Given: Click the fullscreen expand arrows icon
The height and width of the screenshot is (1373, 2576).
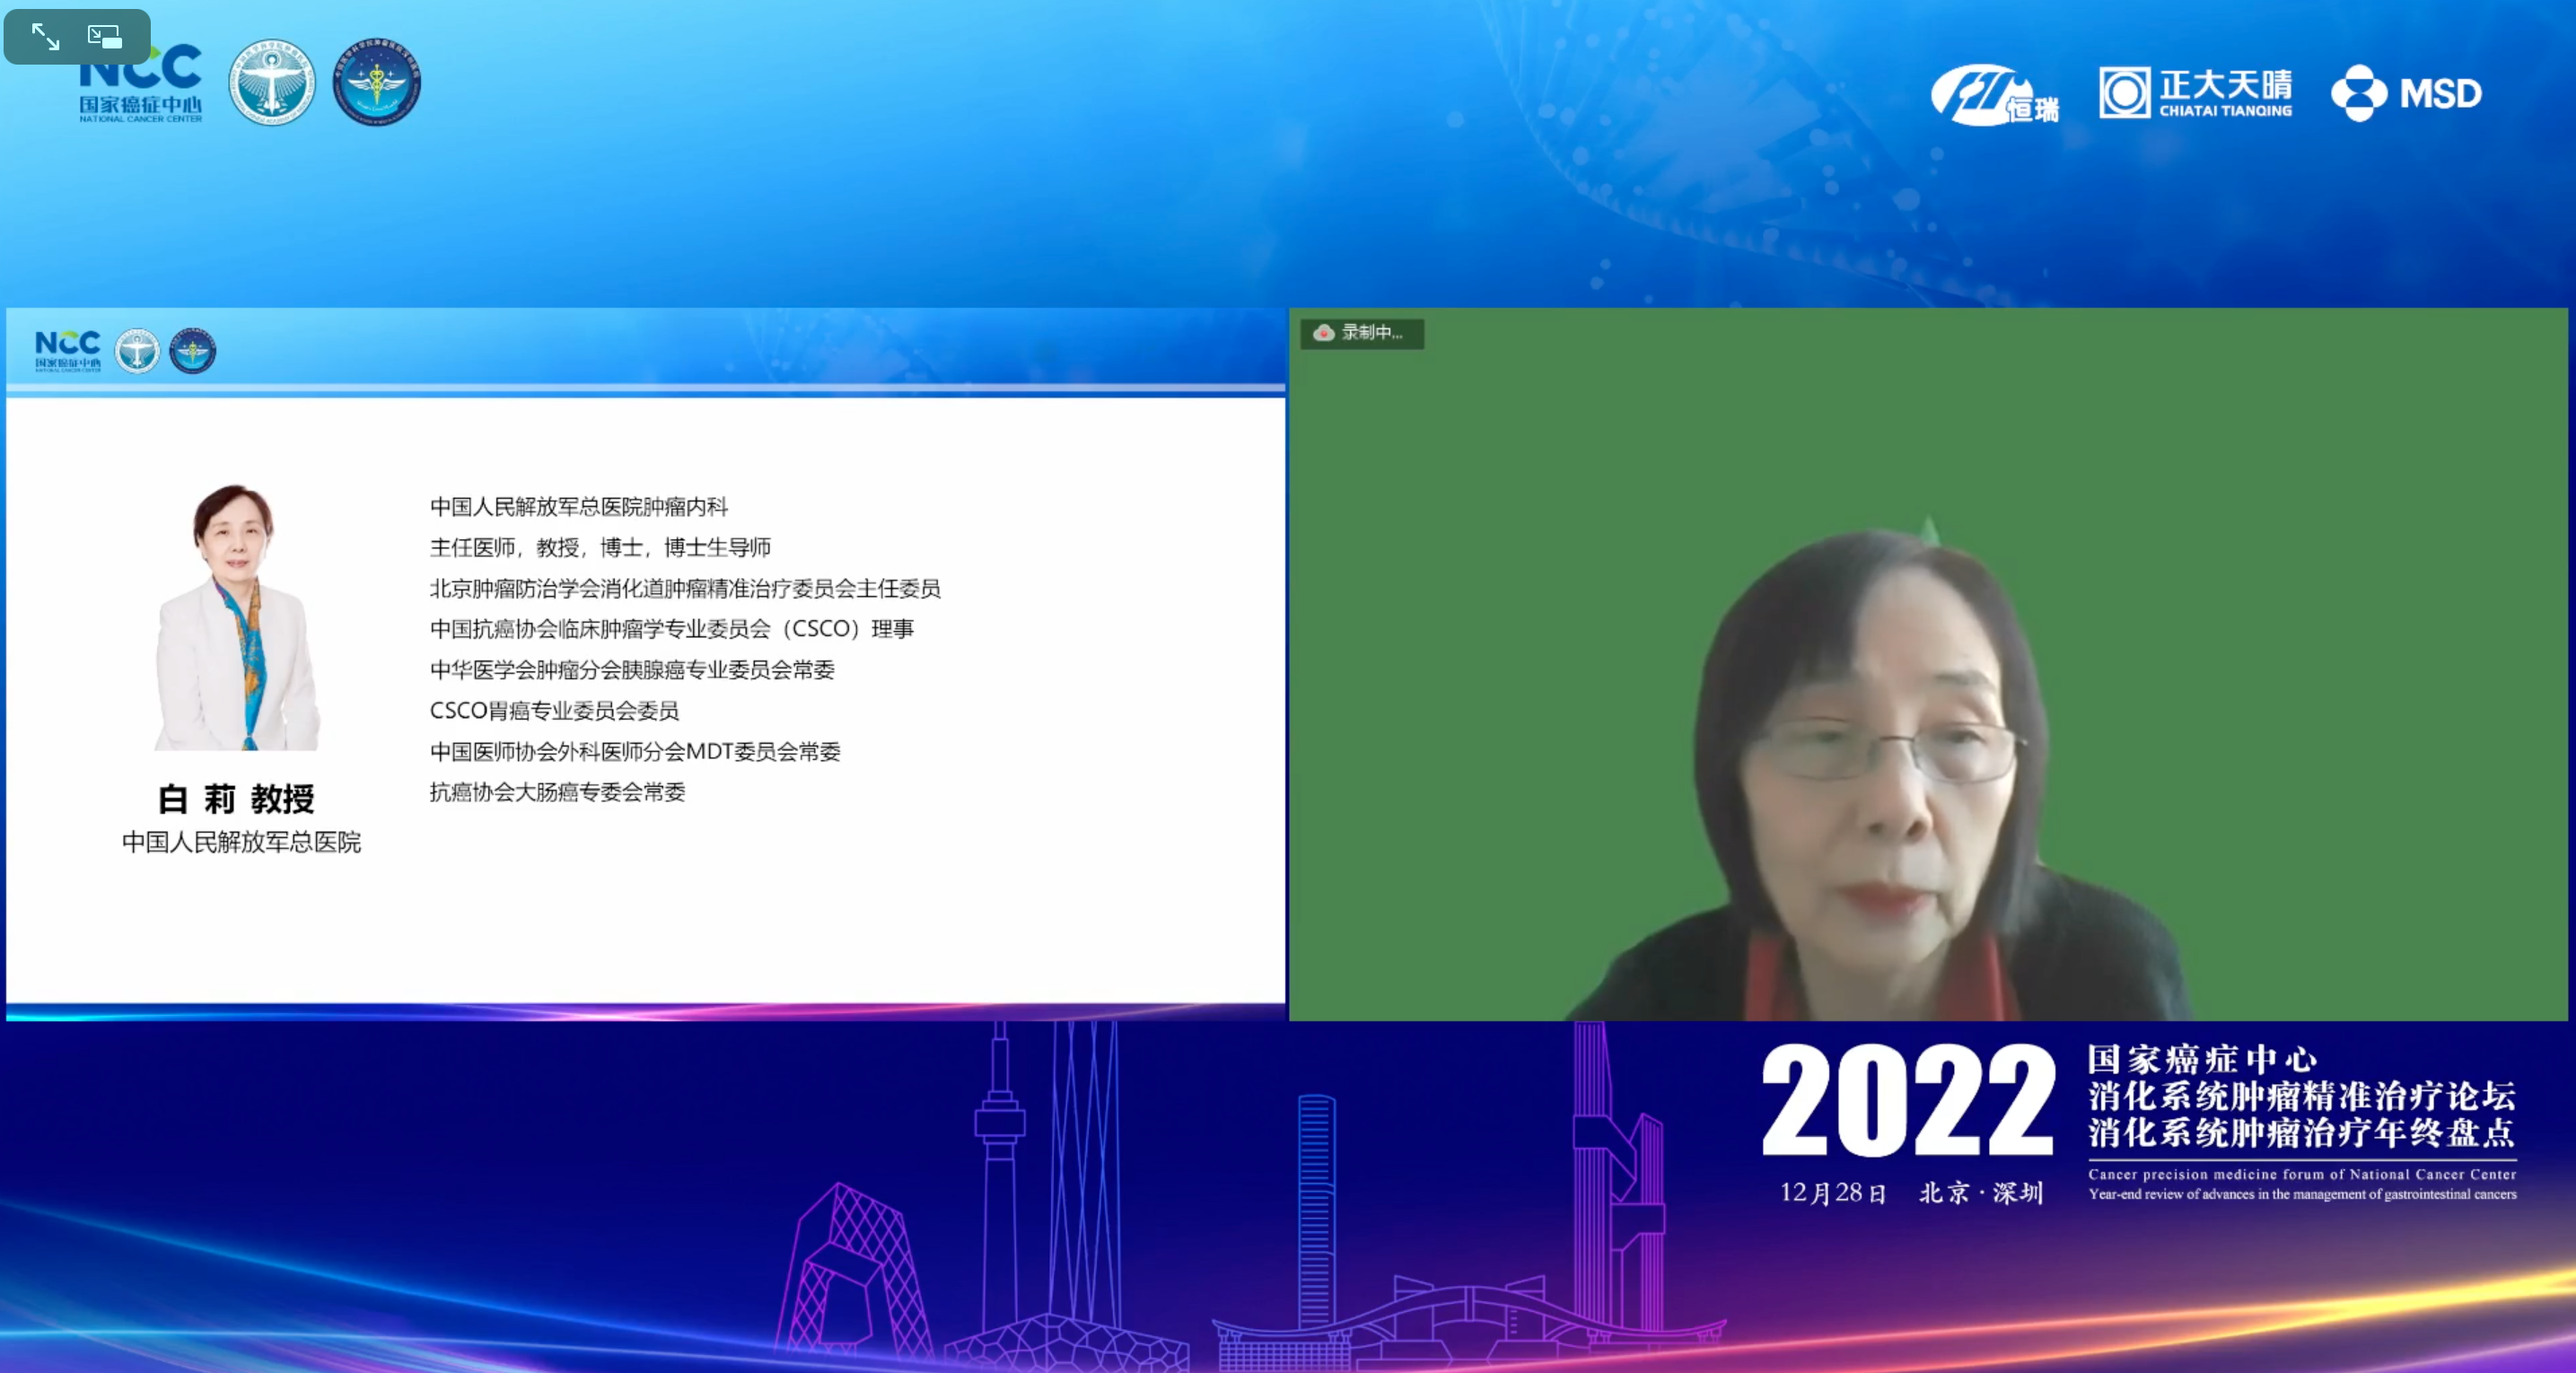Looking at the screenshot, I should (45, 37).
